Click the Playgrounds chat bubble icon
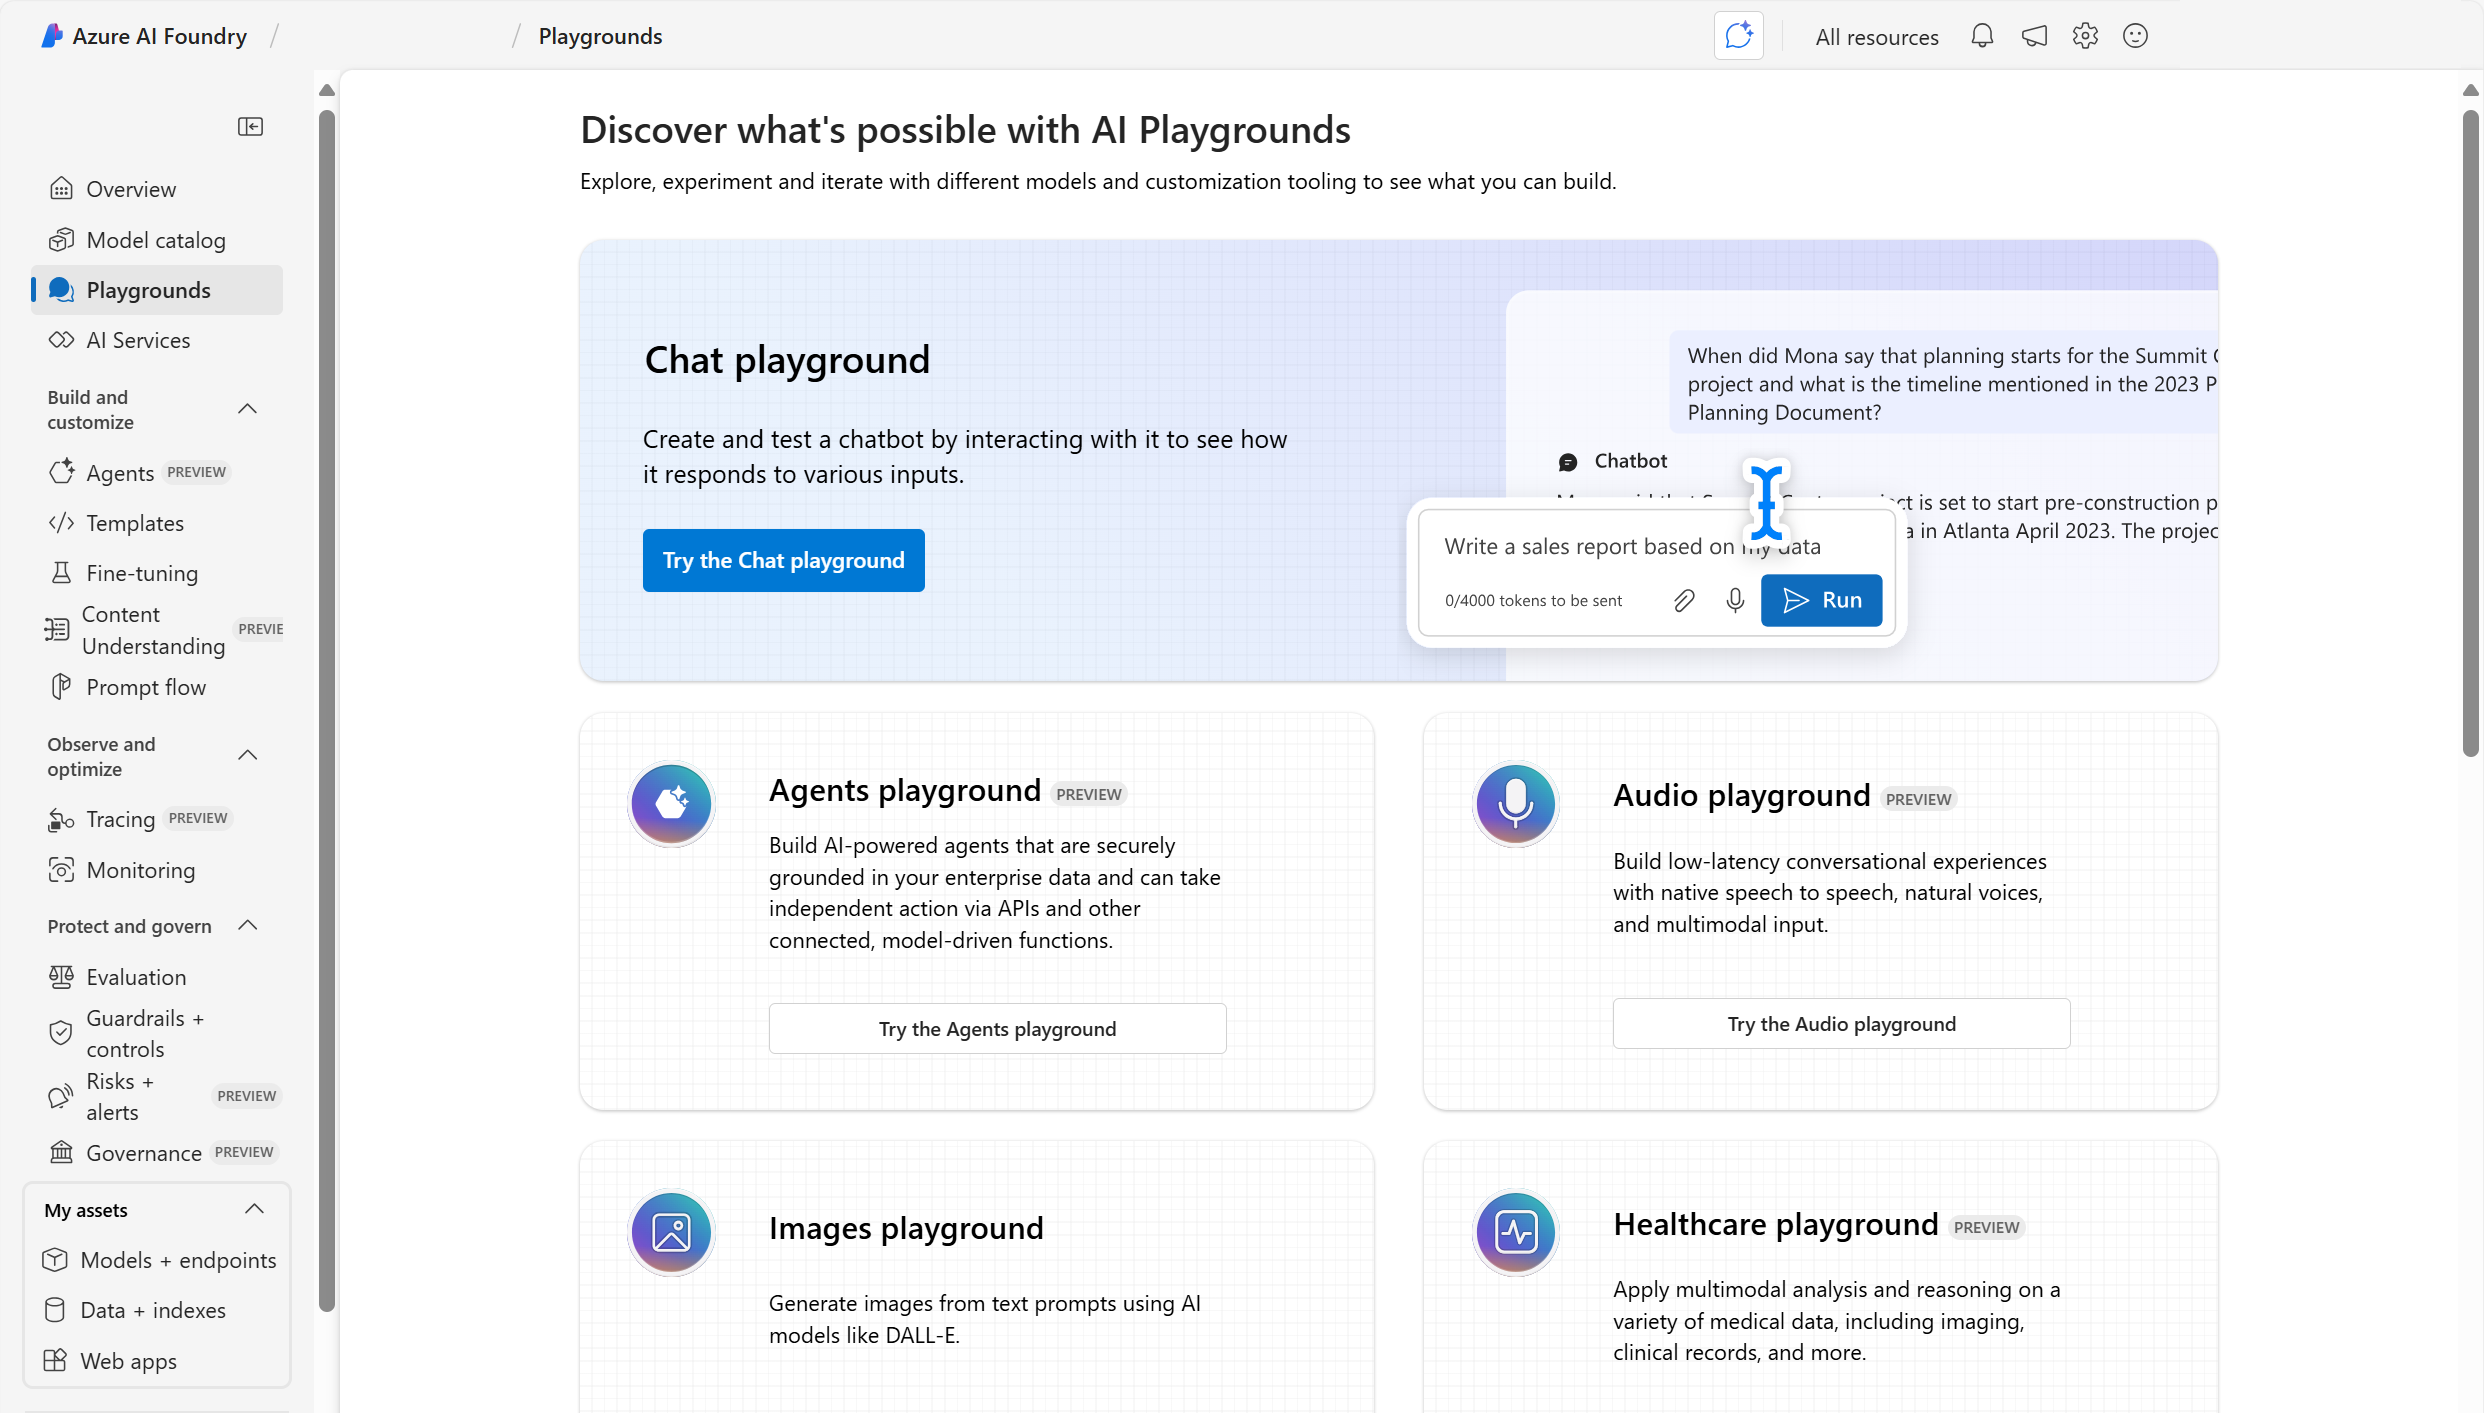2484x1413 pixels. [61, 289]
